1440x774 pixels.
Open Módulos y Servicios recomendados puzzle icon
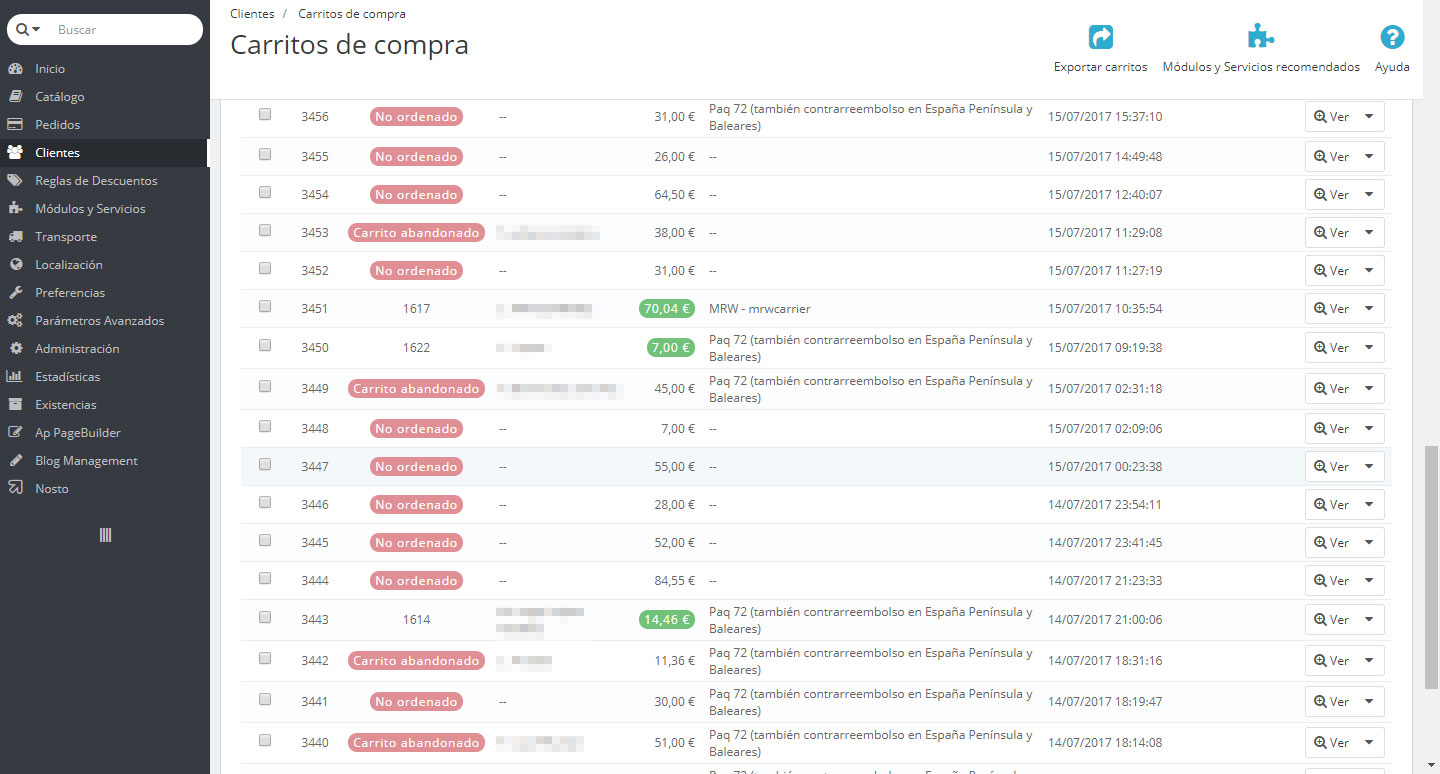click(x=1261, y=37)
